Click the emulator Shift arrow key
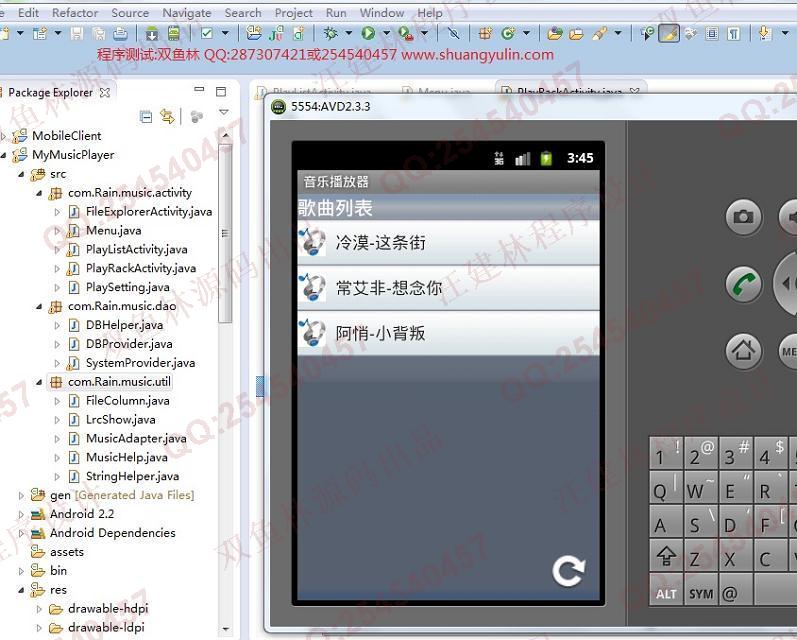797x640 pixels. tap(666, 556)
